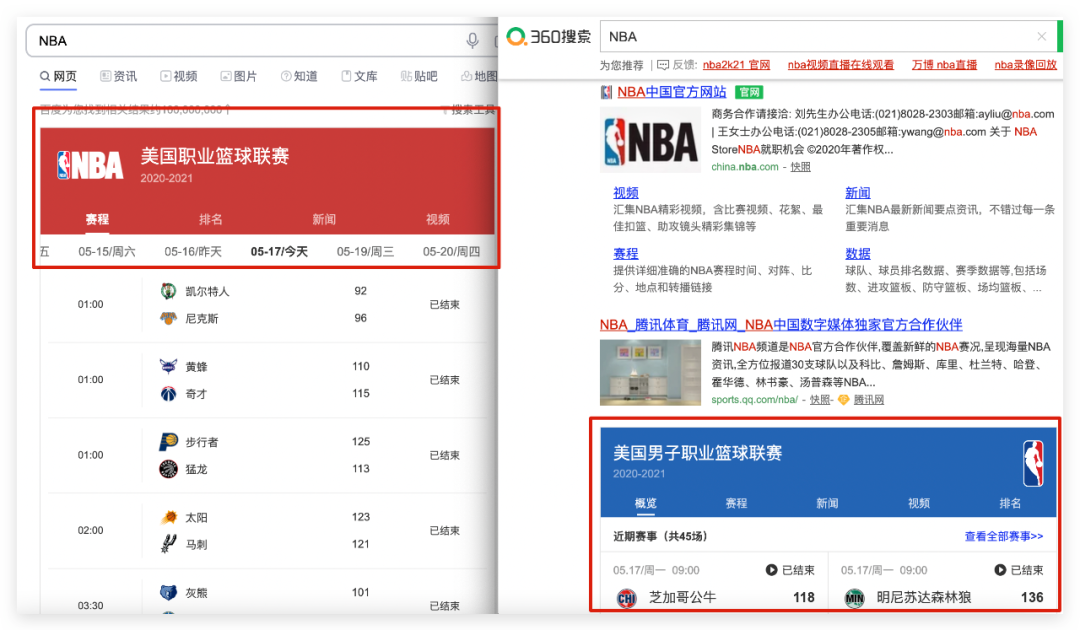Choose date 05-19/周三
This screenshot has height=630, width=1080.
coord(365,252)
